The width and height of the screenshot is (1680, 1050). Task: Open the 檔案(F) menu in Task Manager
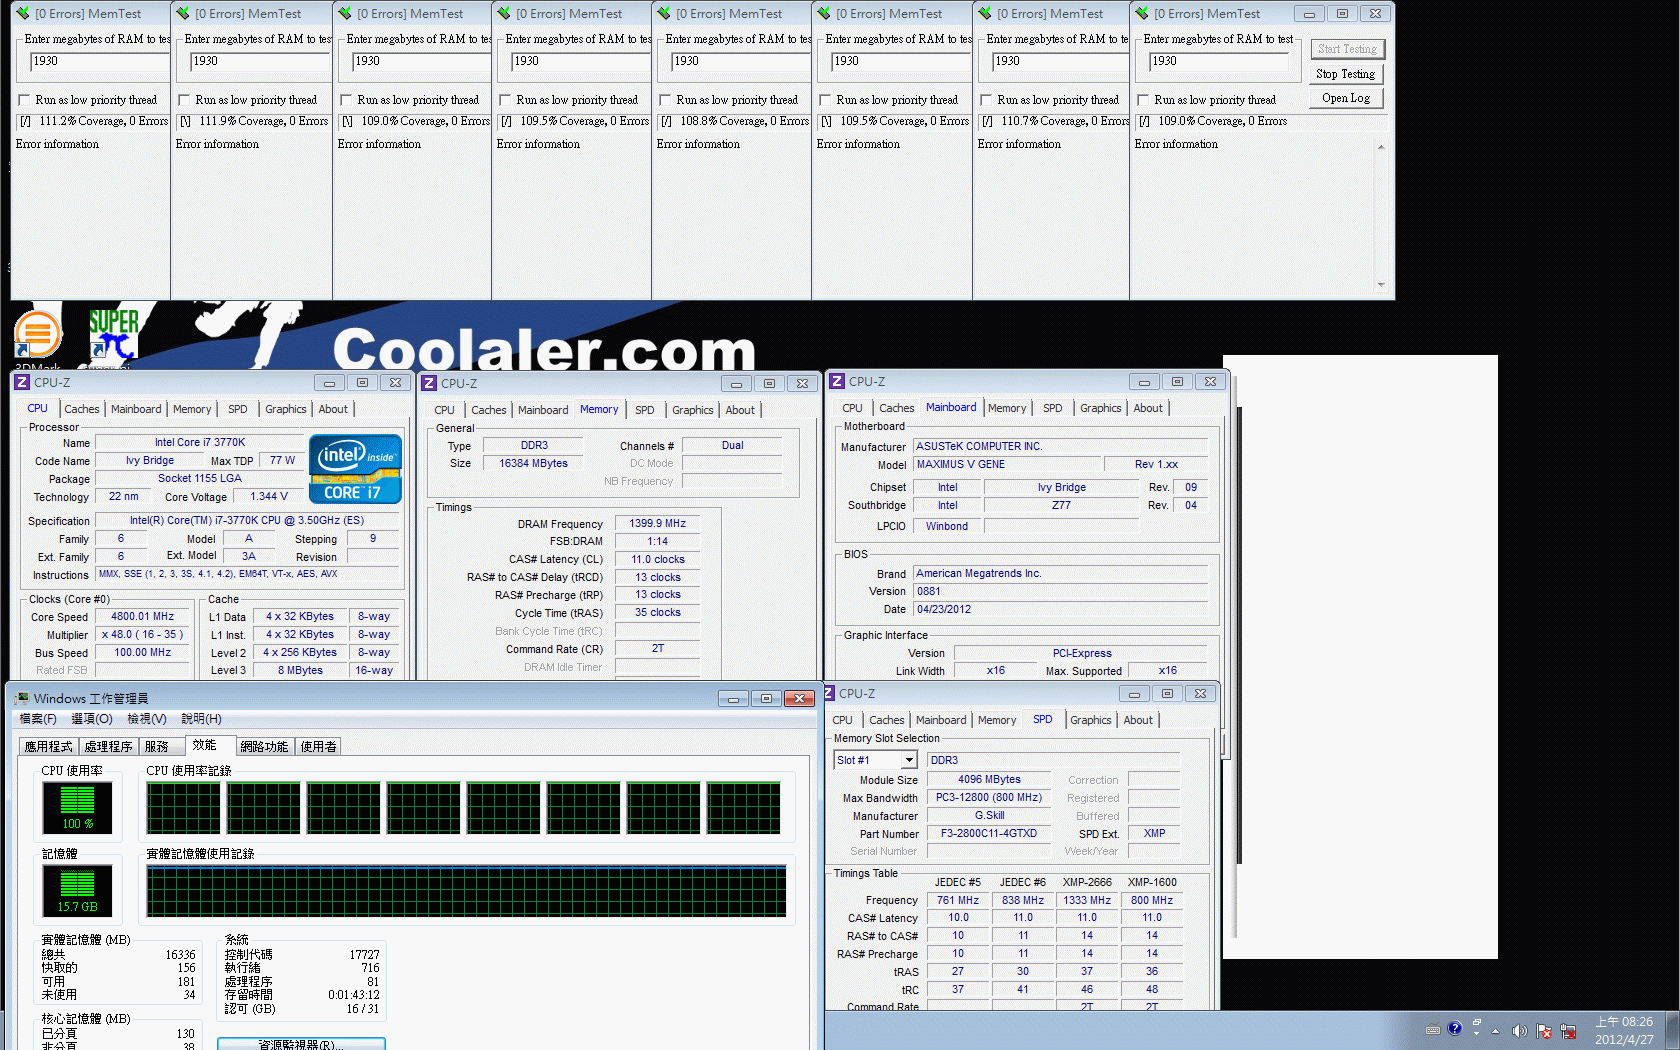(38, 719)
